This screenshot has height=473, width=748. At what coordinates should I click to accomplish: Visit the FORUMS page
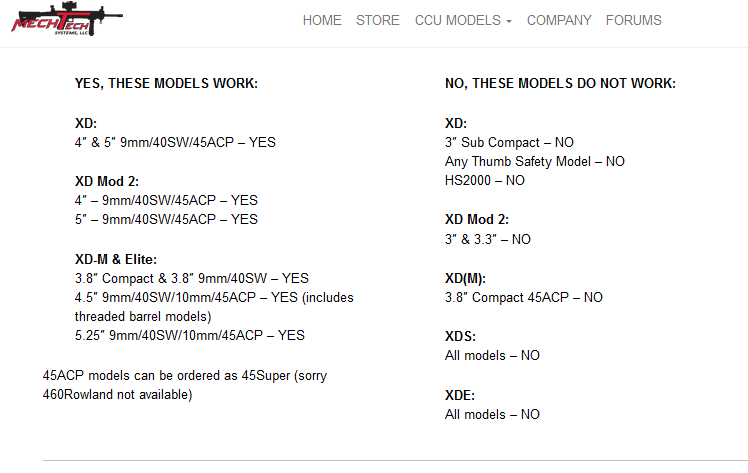coord(634,21)
